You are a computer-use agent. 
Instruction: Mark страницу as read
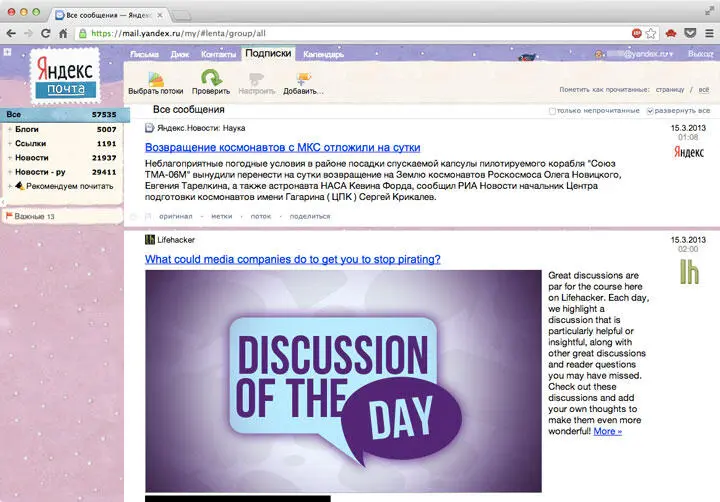670,90
